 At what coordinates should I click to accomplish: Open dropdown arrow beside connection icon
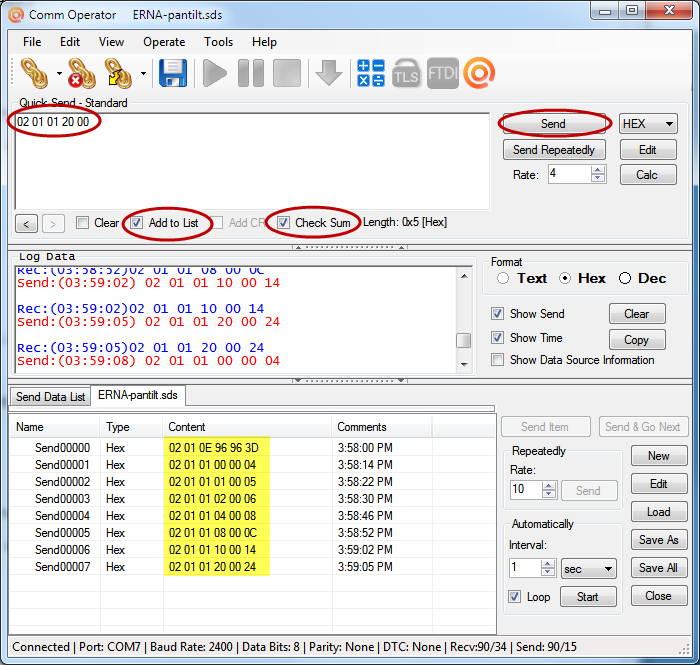(x=59, y=73)
